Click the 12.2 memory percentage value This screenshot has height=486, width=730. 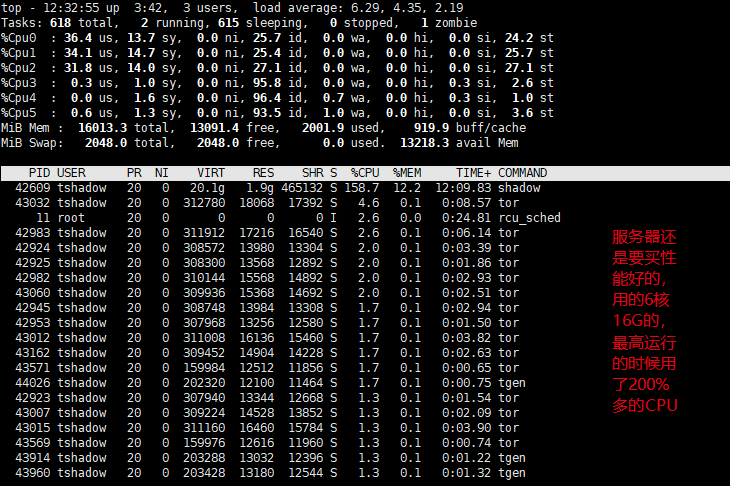[x=407, y=188]
